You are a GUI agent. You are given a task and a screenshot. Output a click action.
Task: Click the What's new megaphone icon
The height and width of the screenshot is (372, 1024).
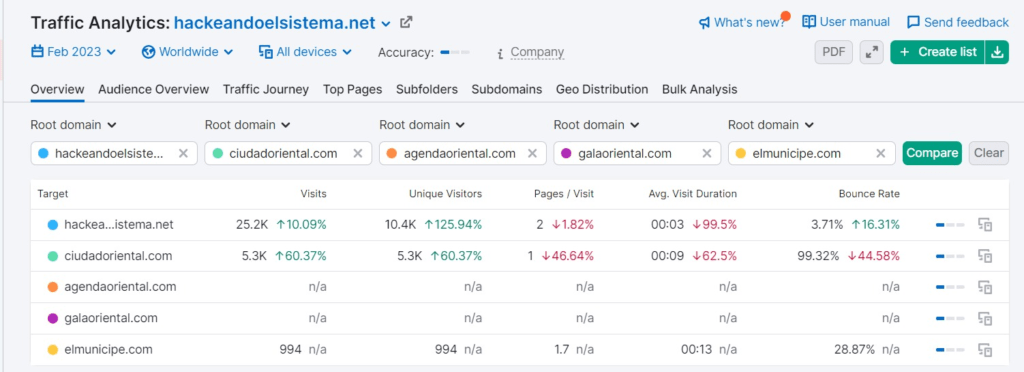[704, 23]
